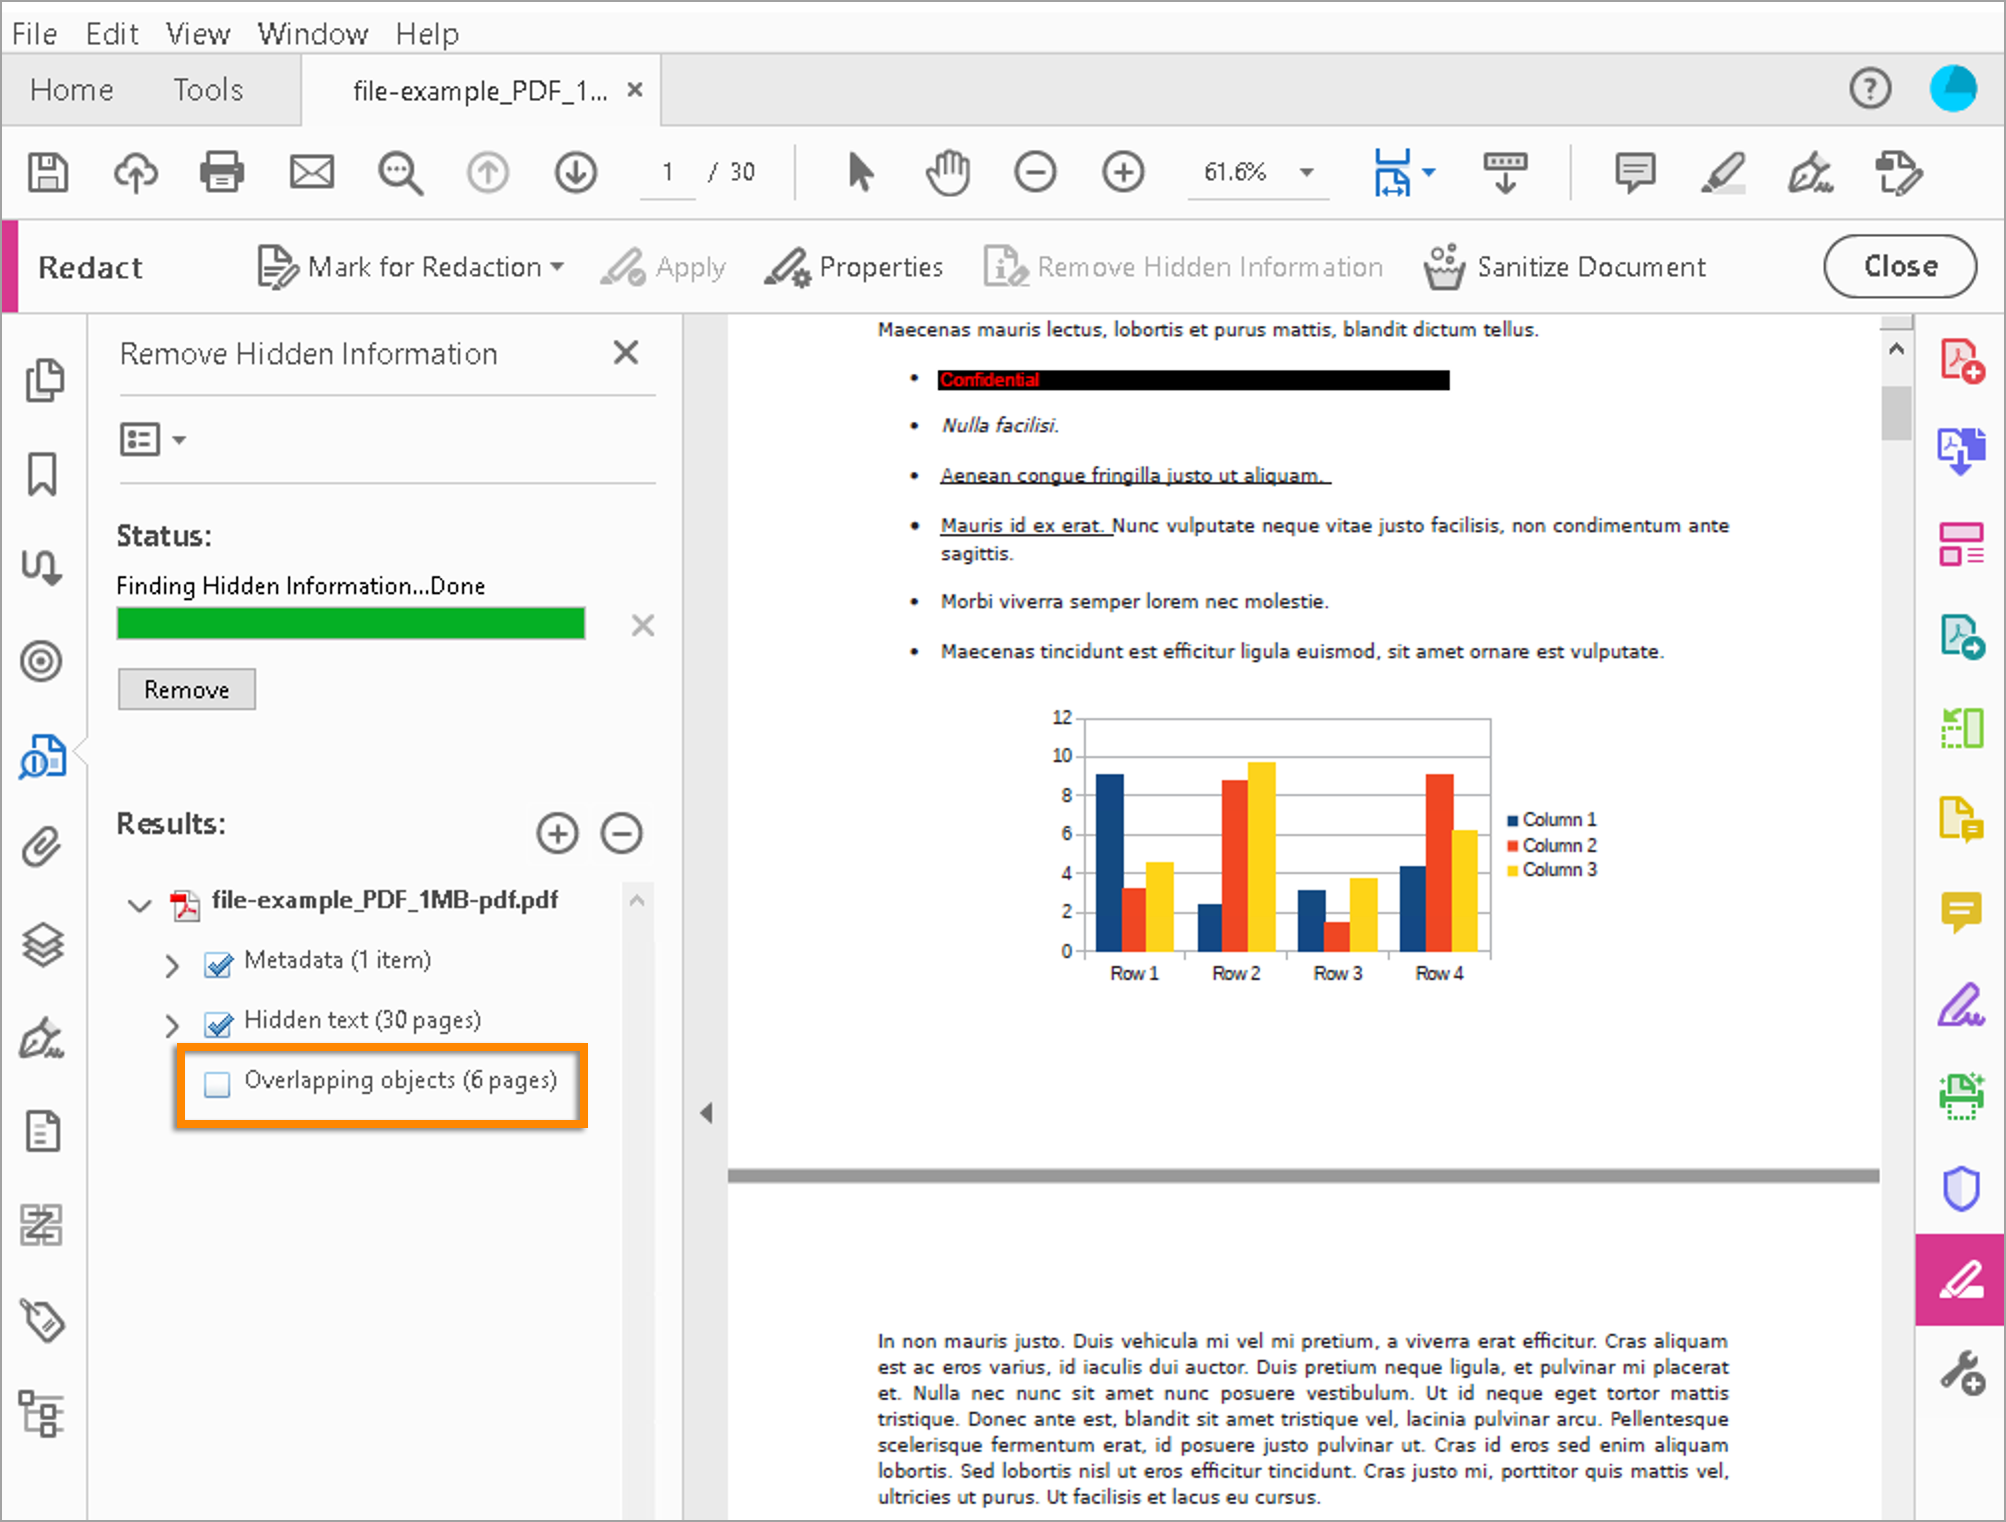
Task: Select the Hand tool in the toolbar
Action: click(947, 171)
